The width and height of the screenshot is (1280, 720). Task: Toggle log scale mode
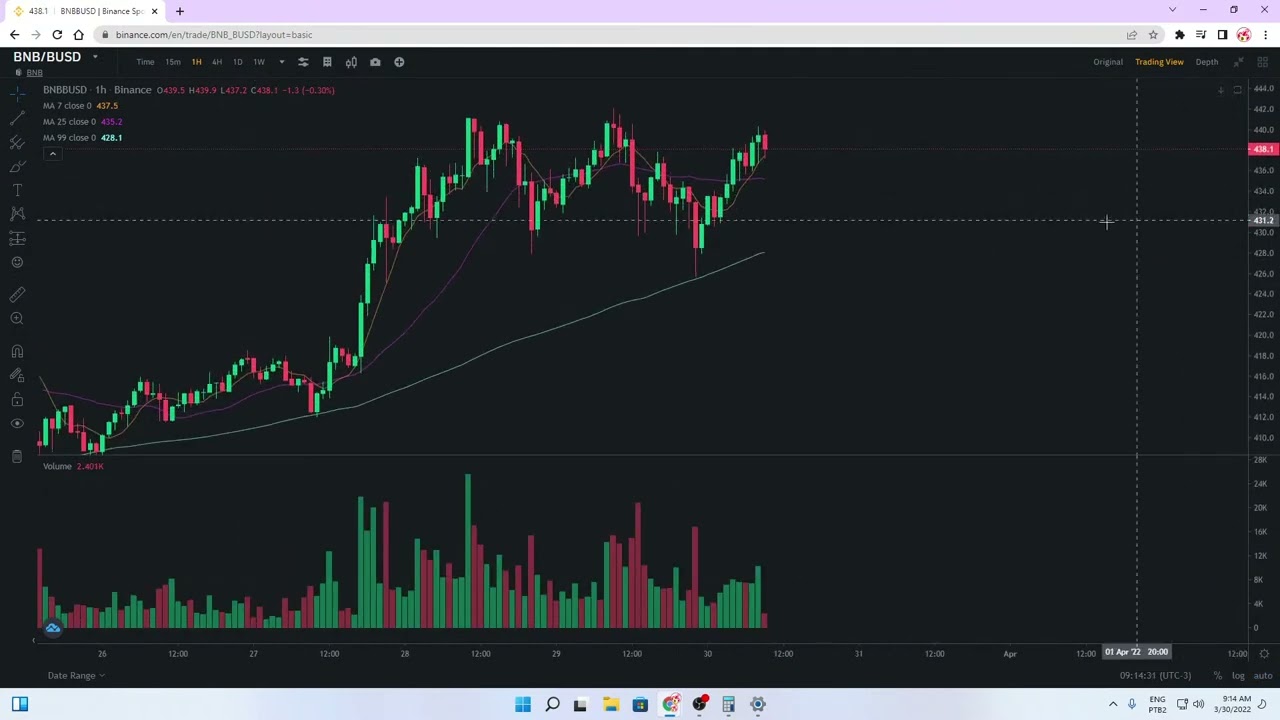point(1238,676)
